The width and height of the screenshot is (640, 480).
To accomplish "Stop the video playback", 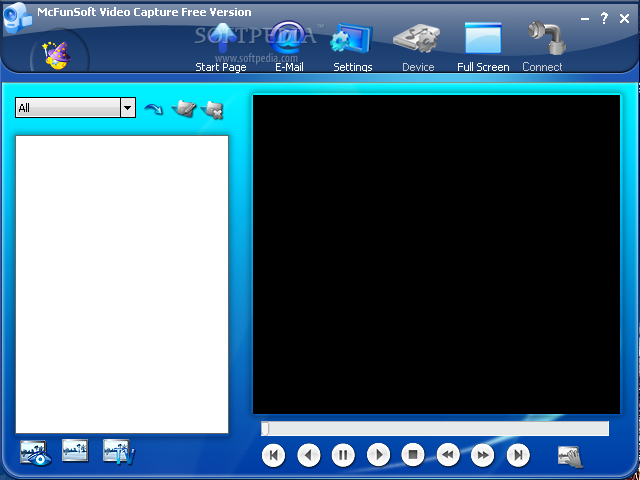I will (413, 455).
